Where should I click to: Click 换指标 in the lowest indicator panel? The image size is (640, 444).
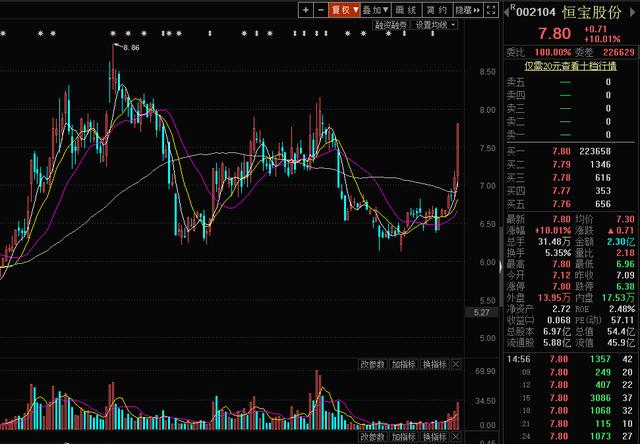(435, 437)
